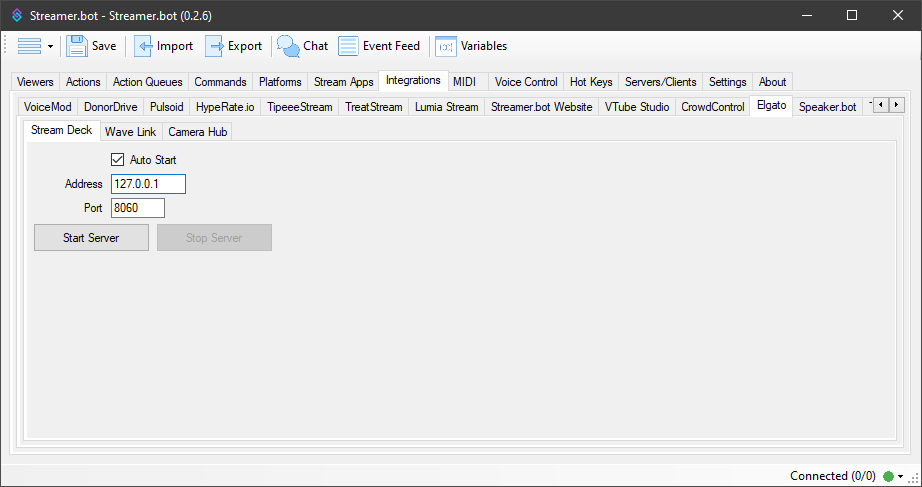Select the Stream Apps tab
922x487 pixels.
coord(343,82)
